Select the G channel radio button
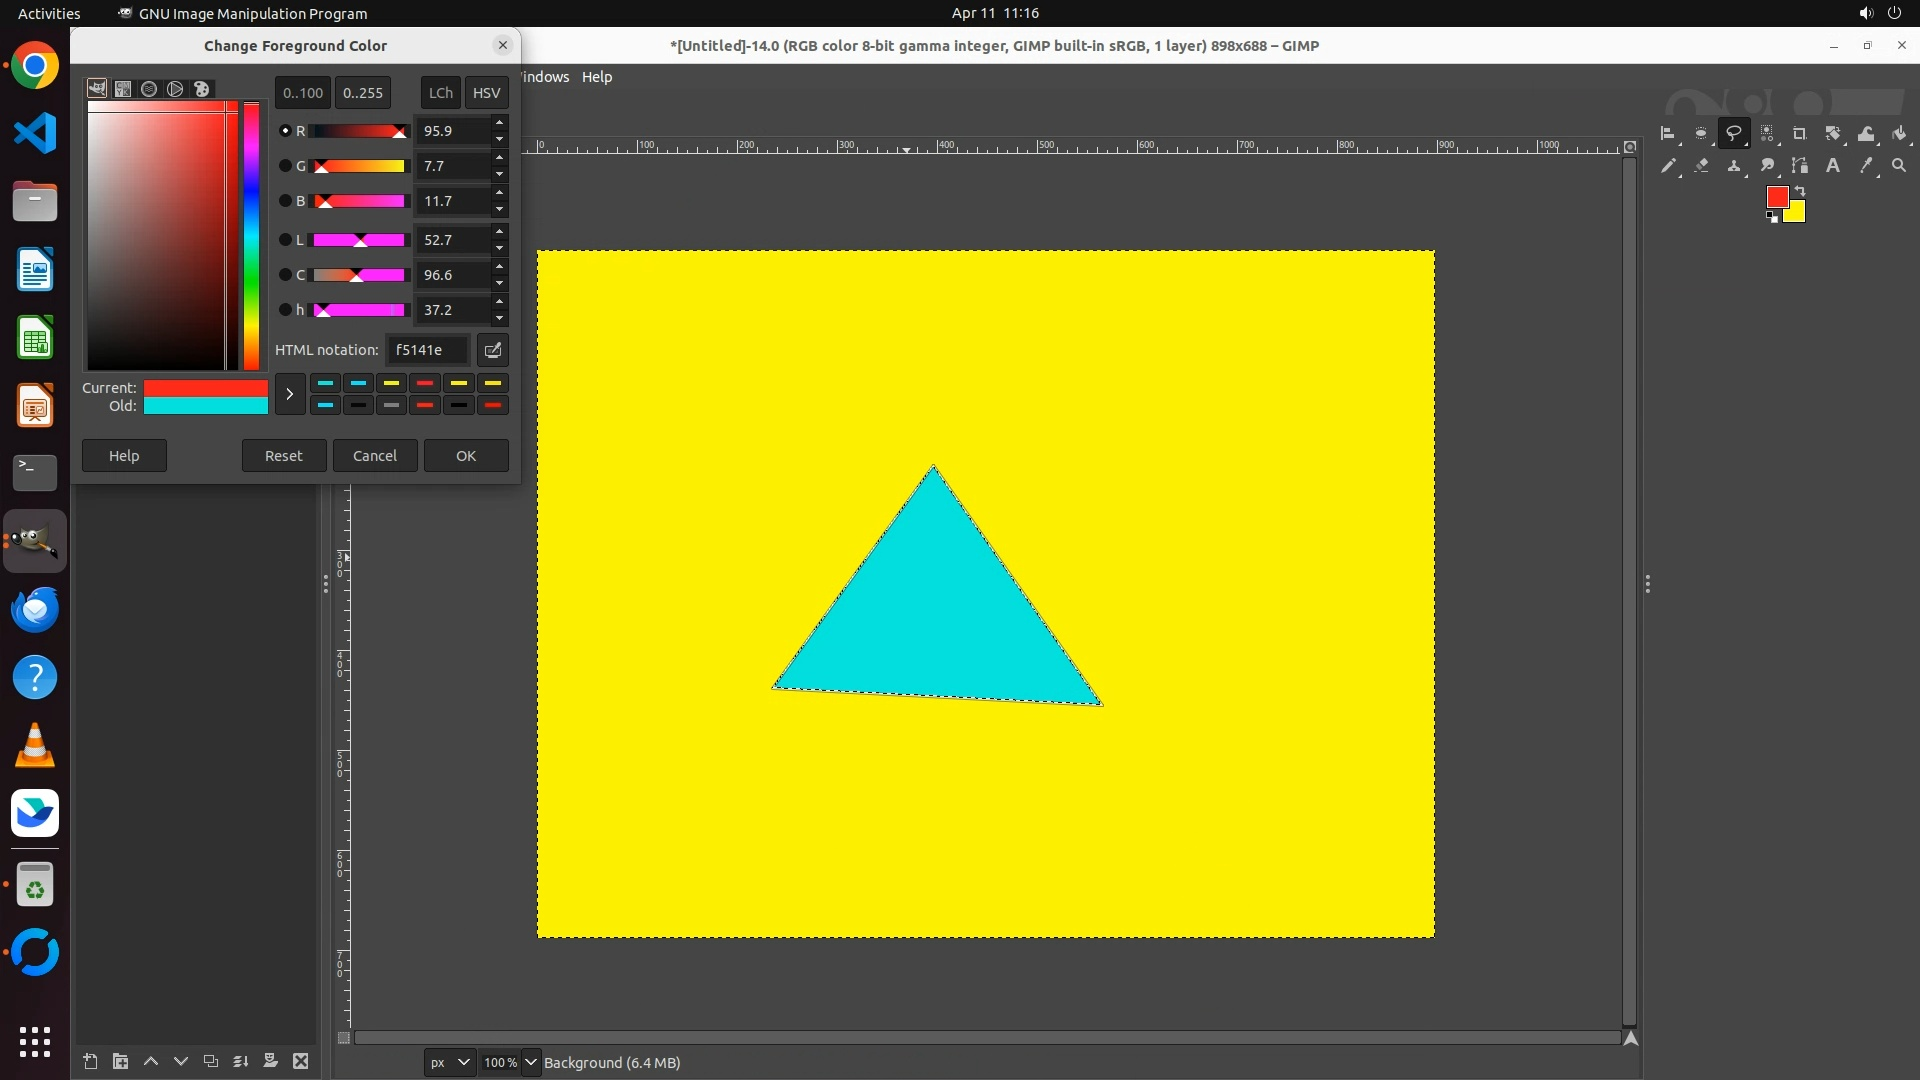The width and height of the screenshot is (1920, 1080). coord(285,166)
